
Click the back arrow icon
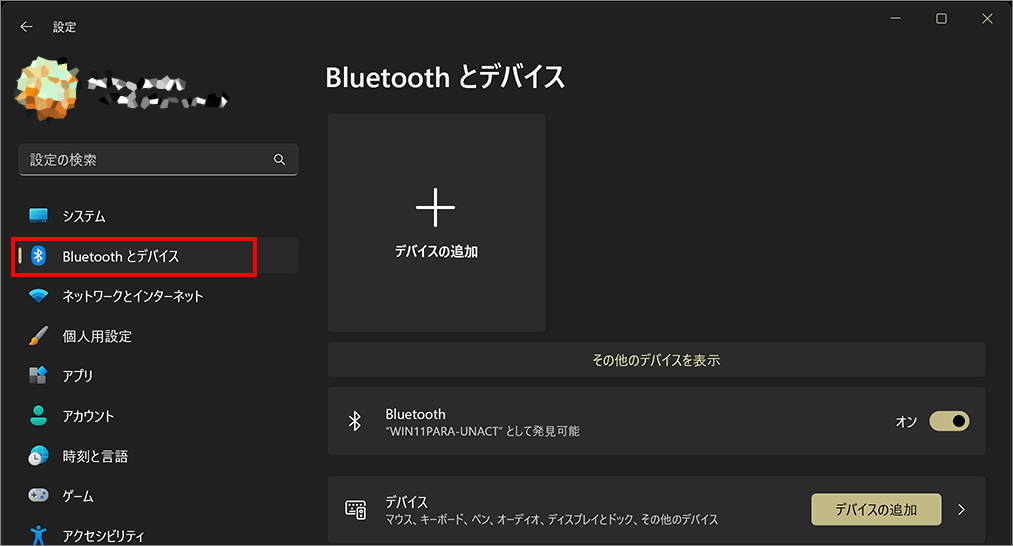coord(26,26)
